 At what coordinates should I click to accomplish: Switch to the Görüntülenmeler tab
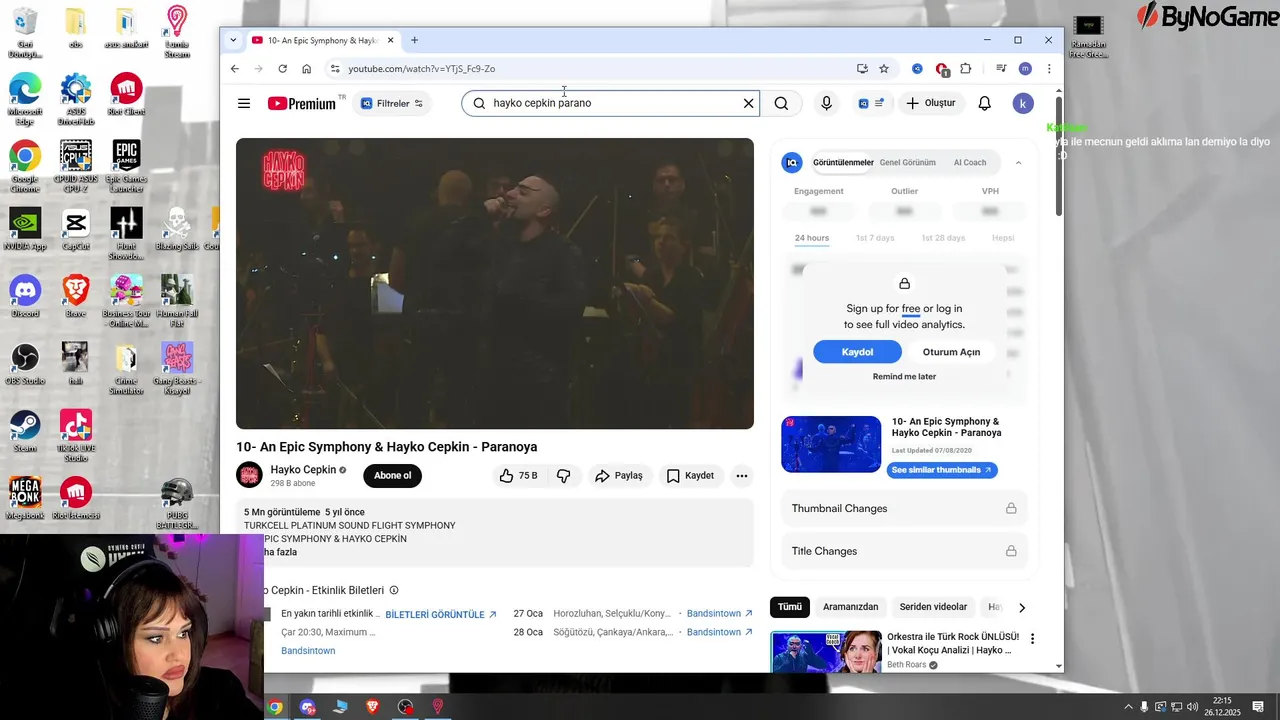(843, 162)
